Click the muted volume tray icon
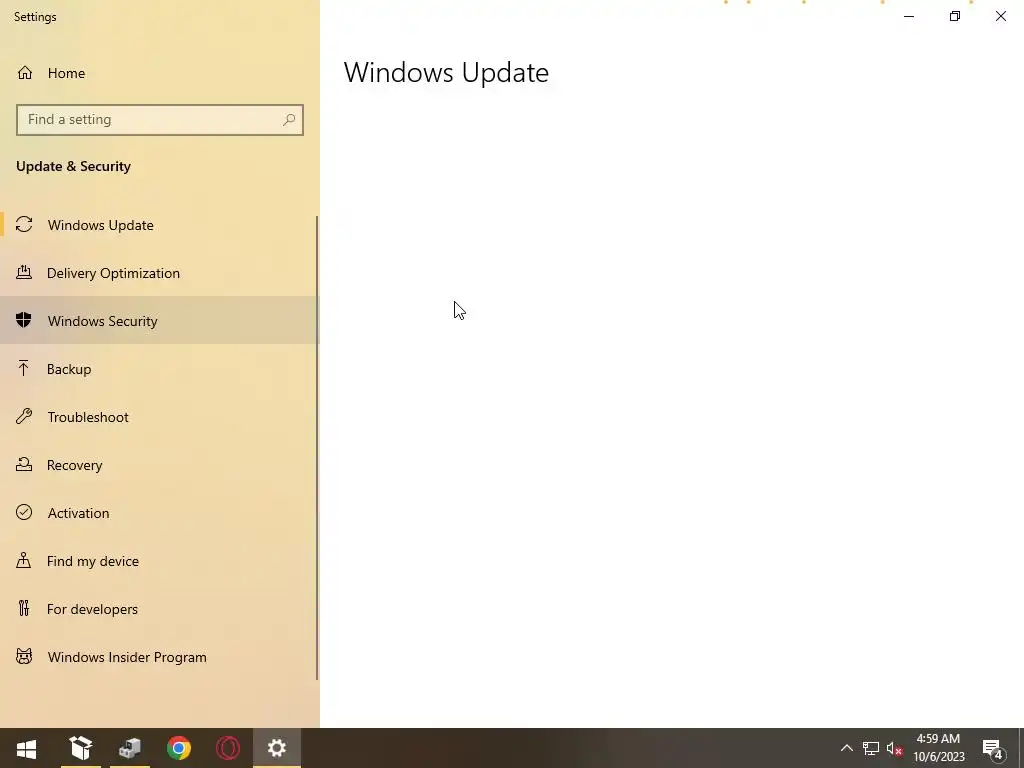Screen dimensions: 1024x768 pyautogui.click(x=895, y=749)
